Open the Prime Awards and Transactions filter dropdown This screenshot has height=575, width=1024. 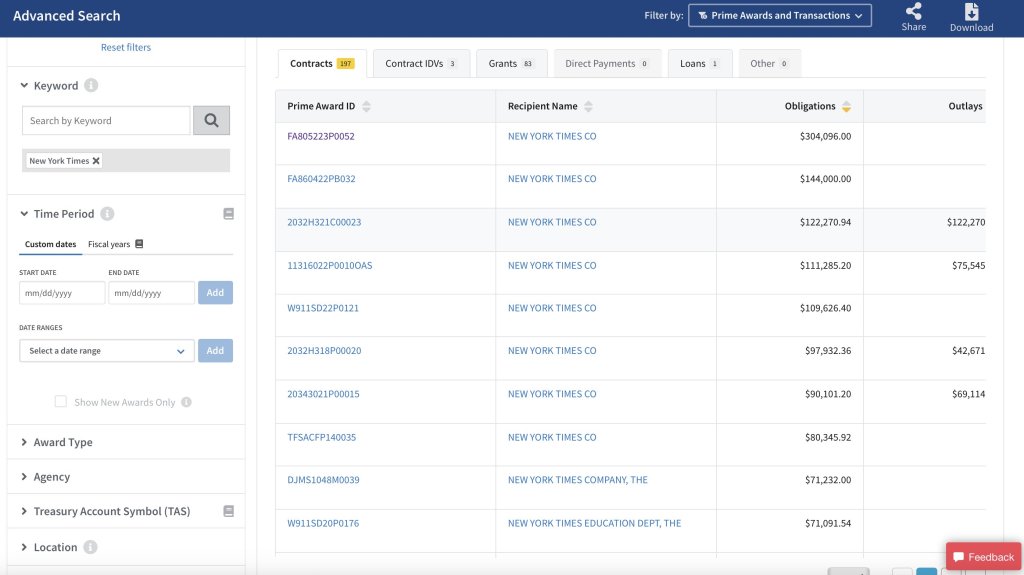click(780, 16)
